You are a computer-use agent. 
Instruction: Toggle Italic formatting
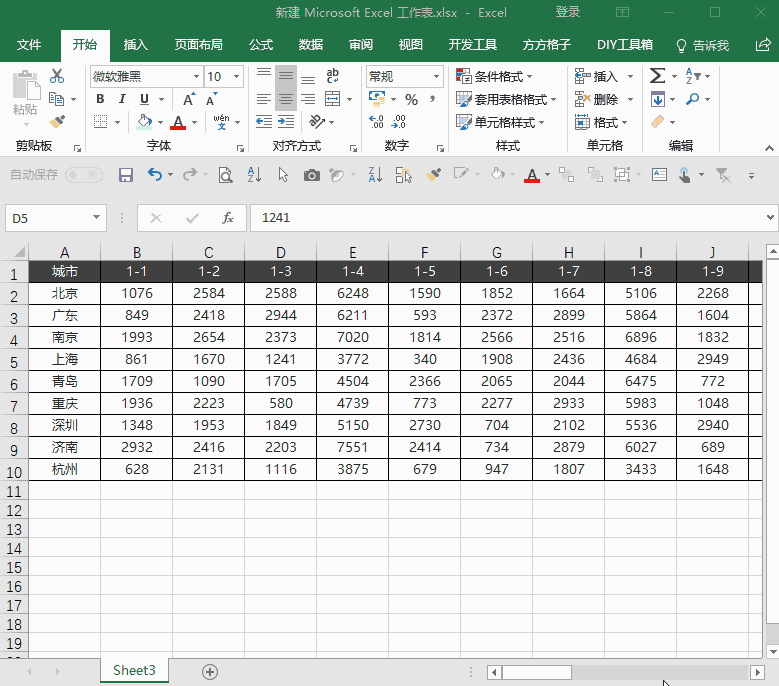tap(122, 99)
